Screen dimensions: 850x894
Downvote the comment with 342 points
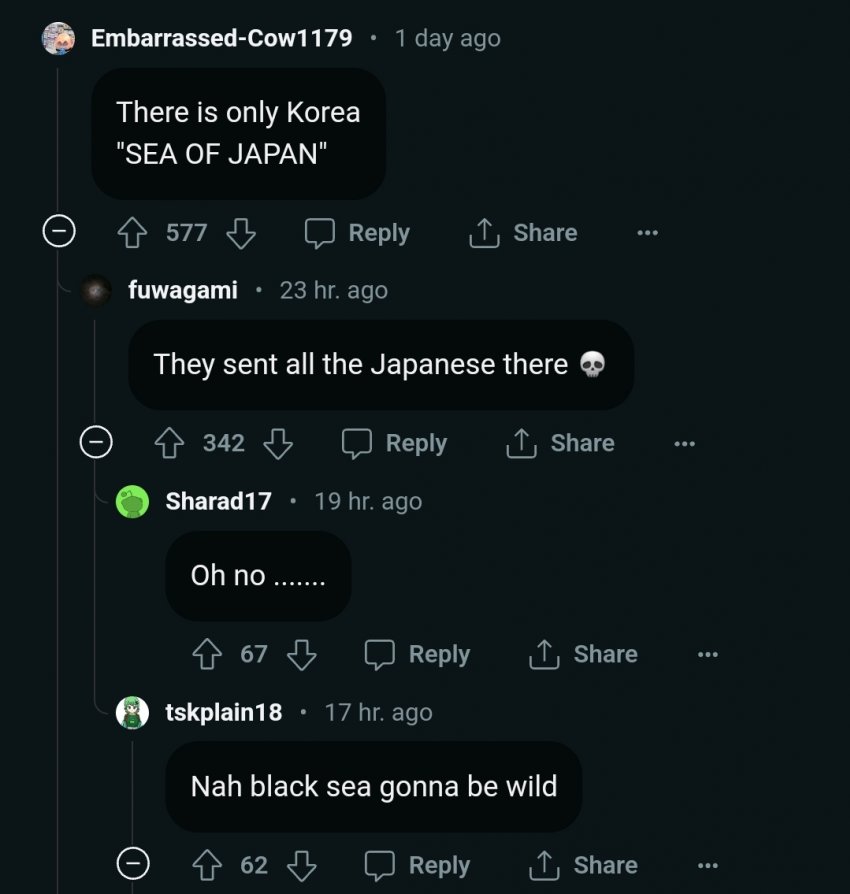click(x=278, y=443)
